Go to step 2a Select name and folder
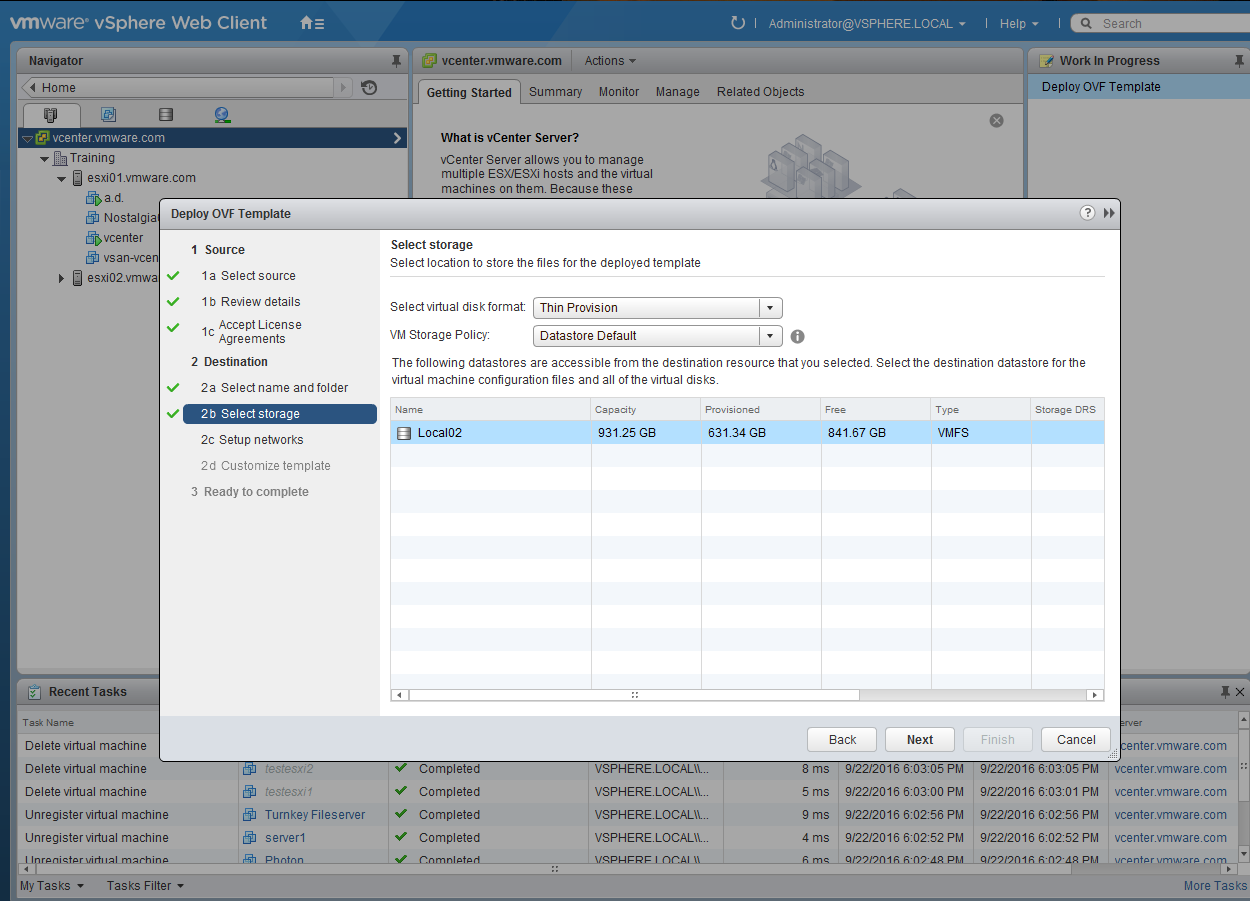This screenshot has width=1250, height=901. pos(274,388)
